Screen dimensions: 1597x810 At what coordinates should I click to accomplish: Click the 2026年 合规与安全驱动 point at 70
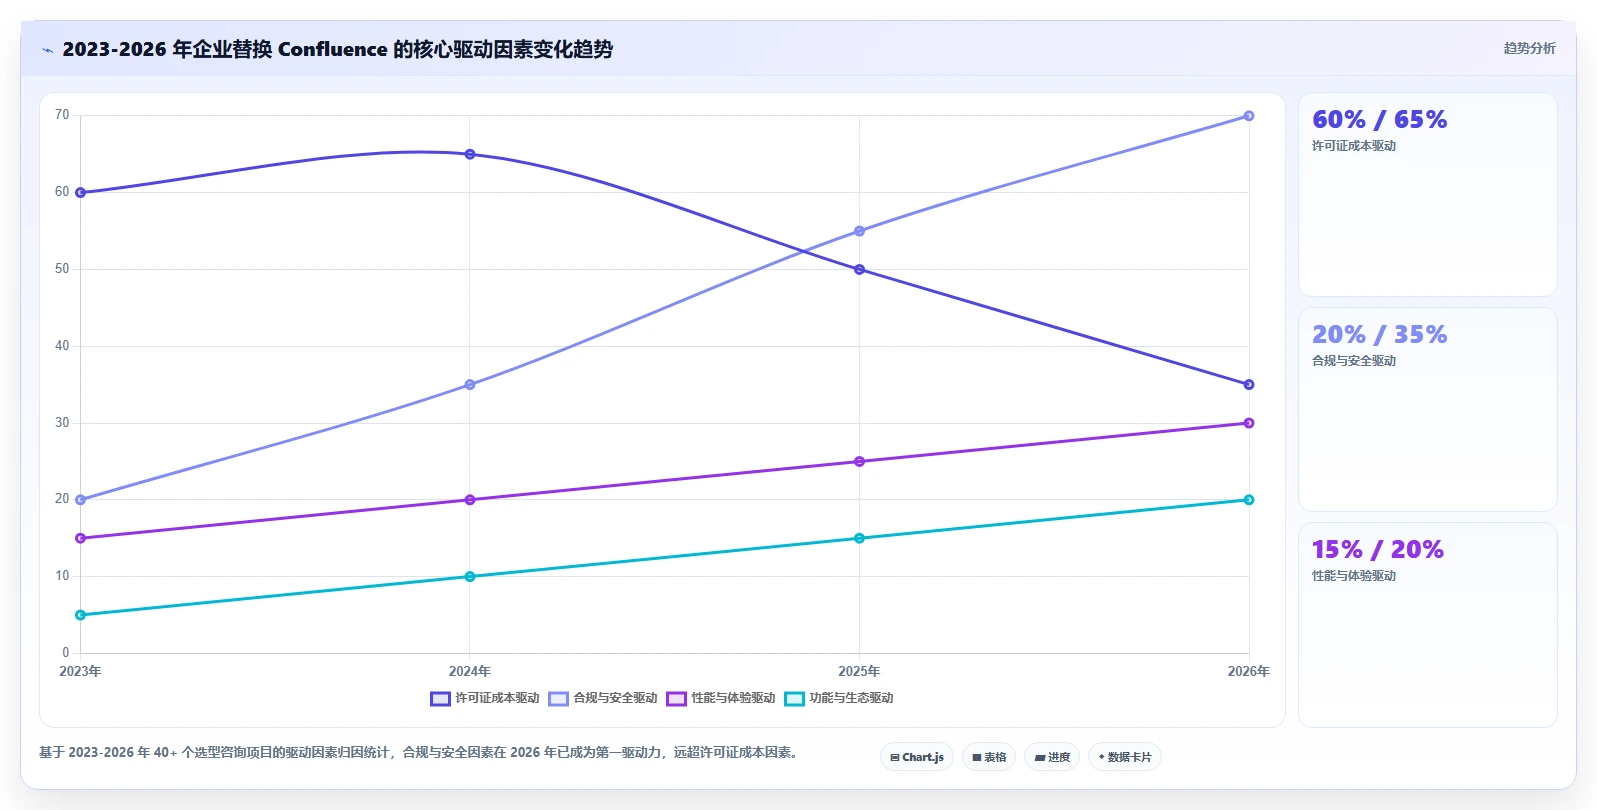click(1249, 116)
